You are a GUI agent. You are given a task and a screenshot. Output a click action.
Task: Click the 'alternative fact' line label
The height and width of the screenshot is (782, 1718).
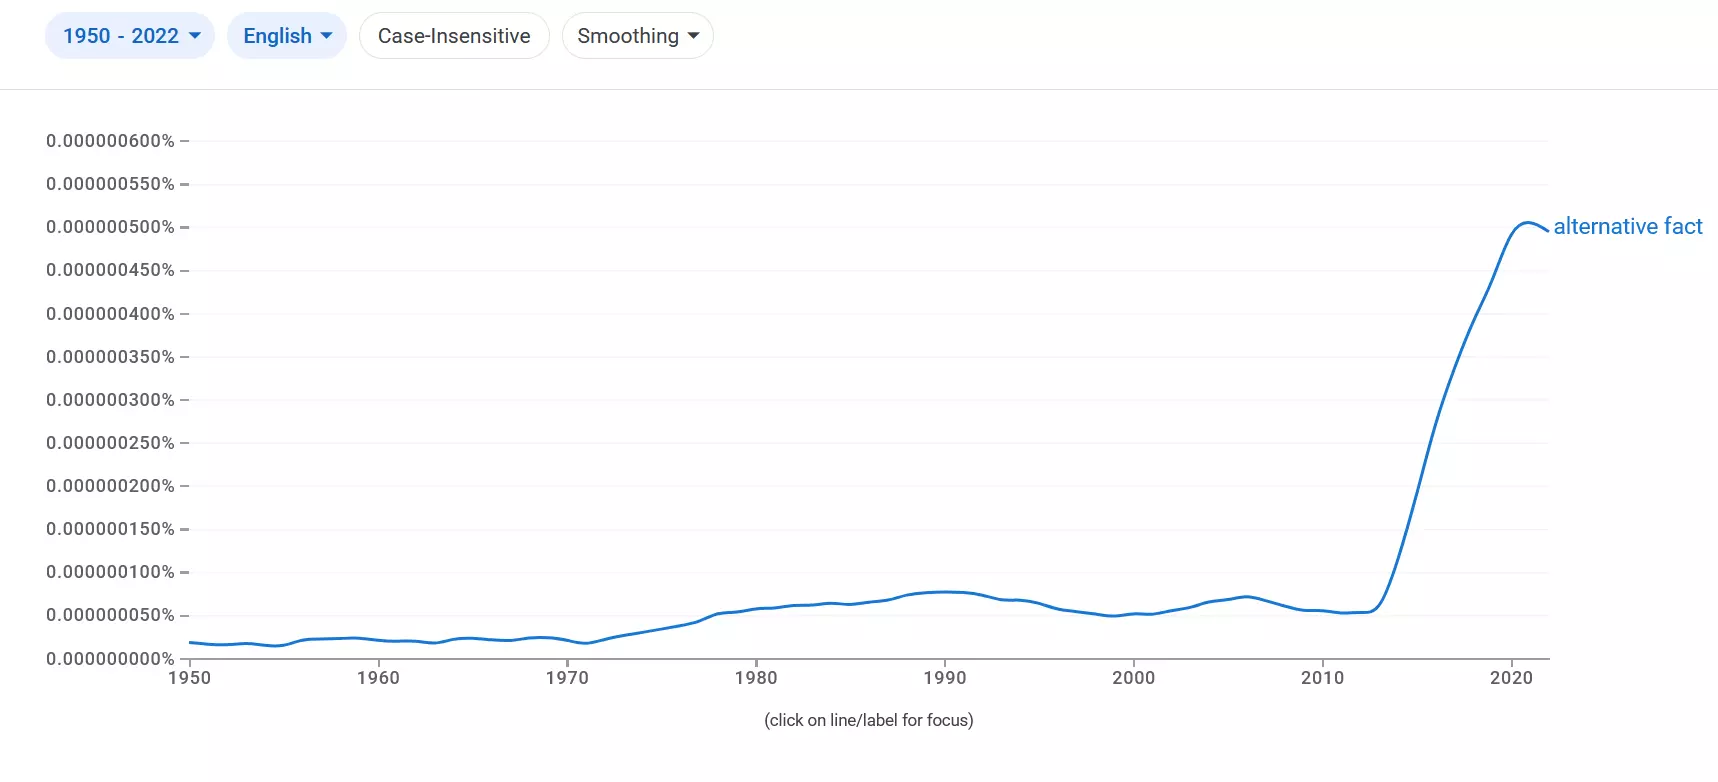pyautogui.click(x=1628, y=226)
